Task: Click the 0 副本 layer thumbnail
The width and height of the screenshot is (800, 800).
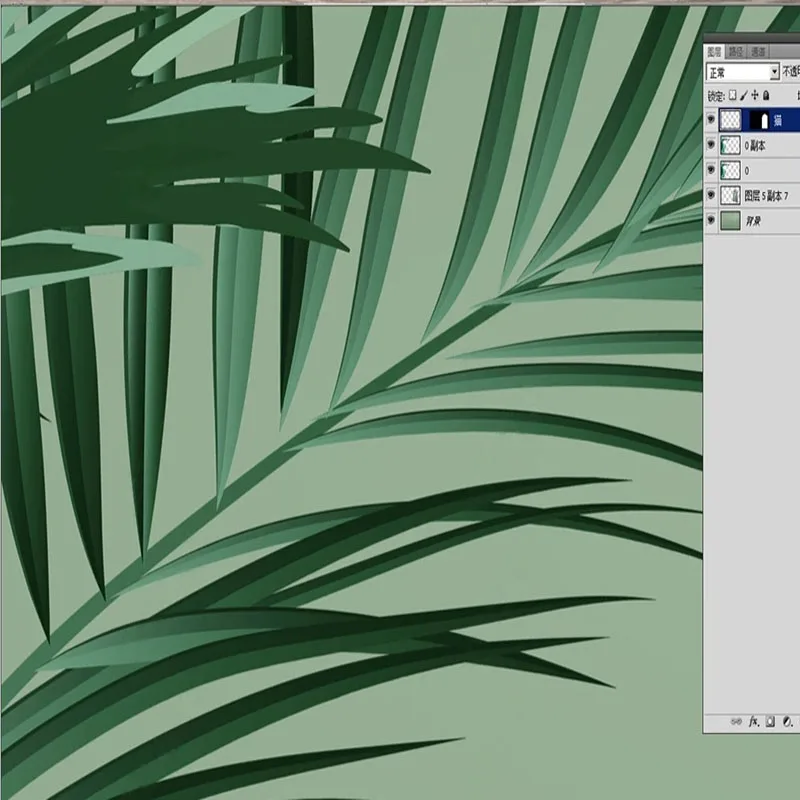Action: 731,145
